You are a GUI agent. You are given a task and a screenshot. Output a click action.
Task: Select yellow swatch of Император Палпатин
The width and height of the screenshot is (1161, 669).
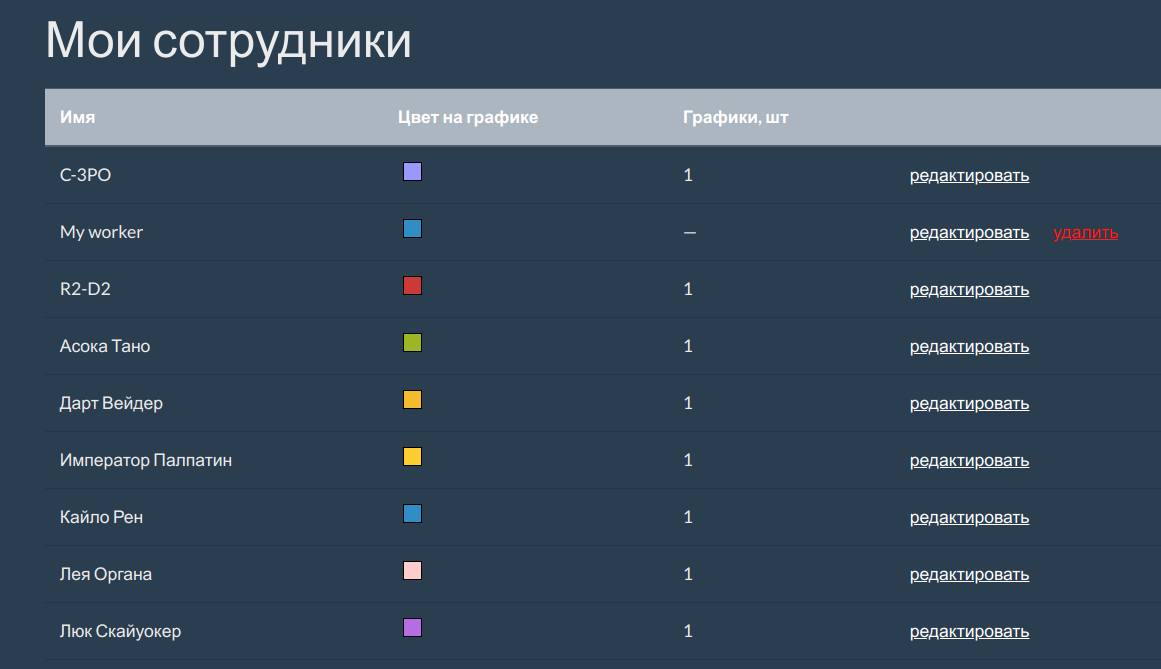412,457
